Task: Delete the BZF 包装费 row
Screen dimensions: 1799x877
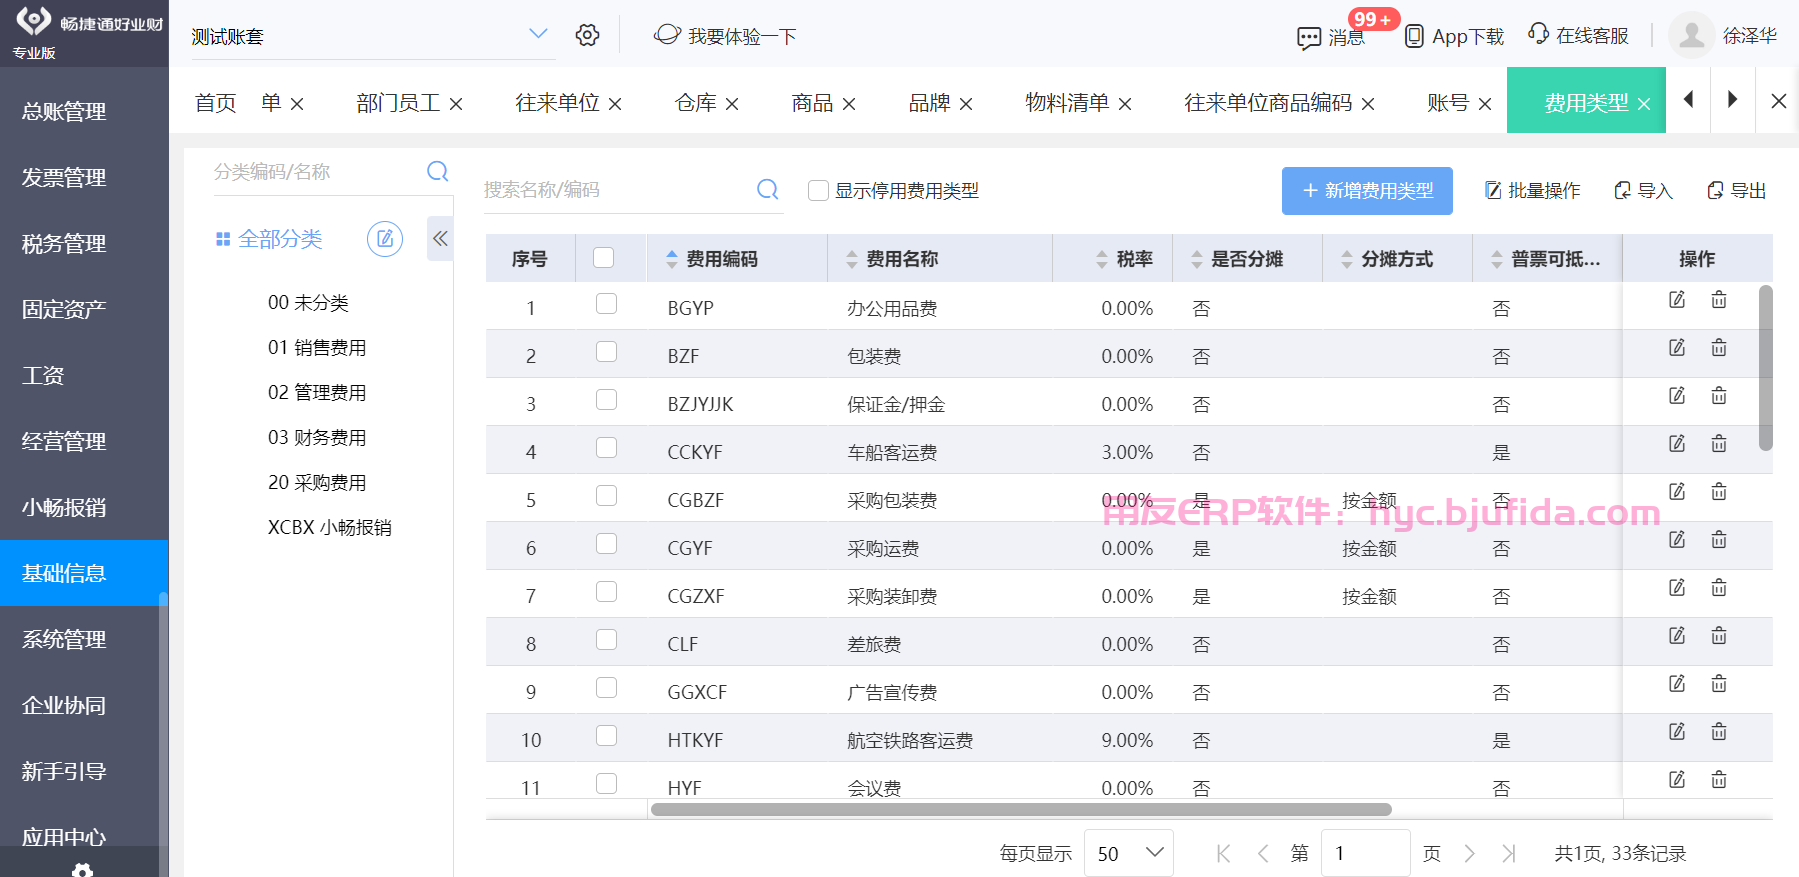Action: 1719,348
